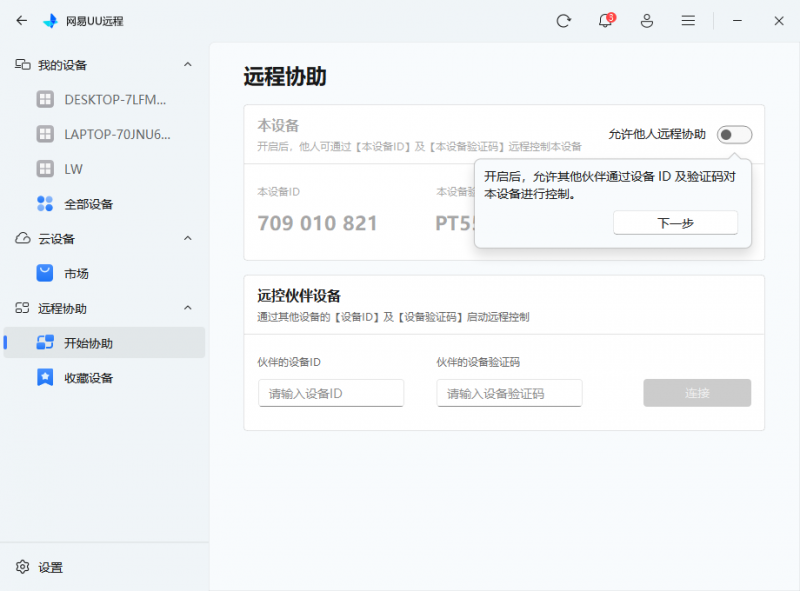Open the hamburger menu
The image size is (800, 591).
688,20
